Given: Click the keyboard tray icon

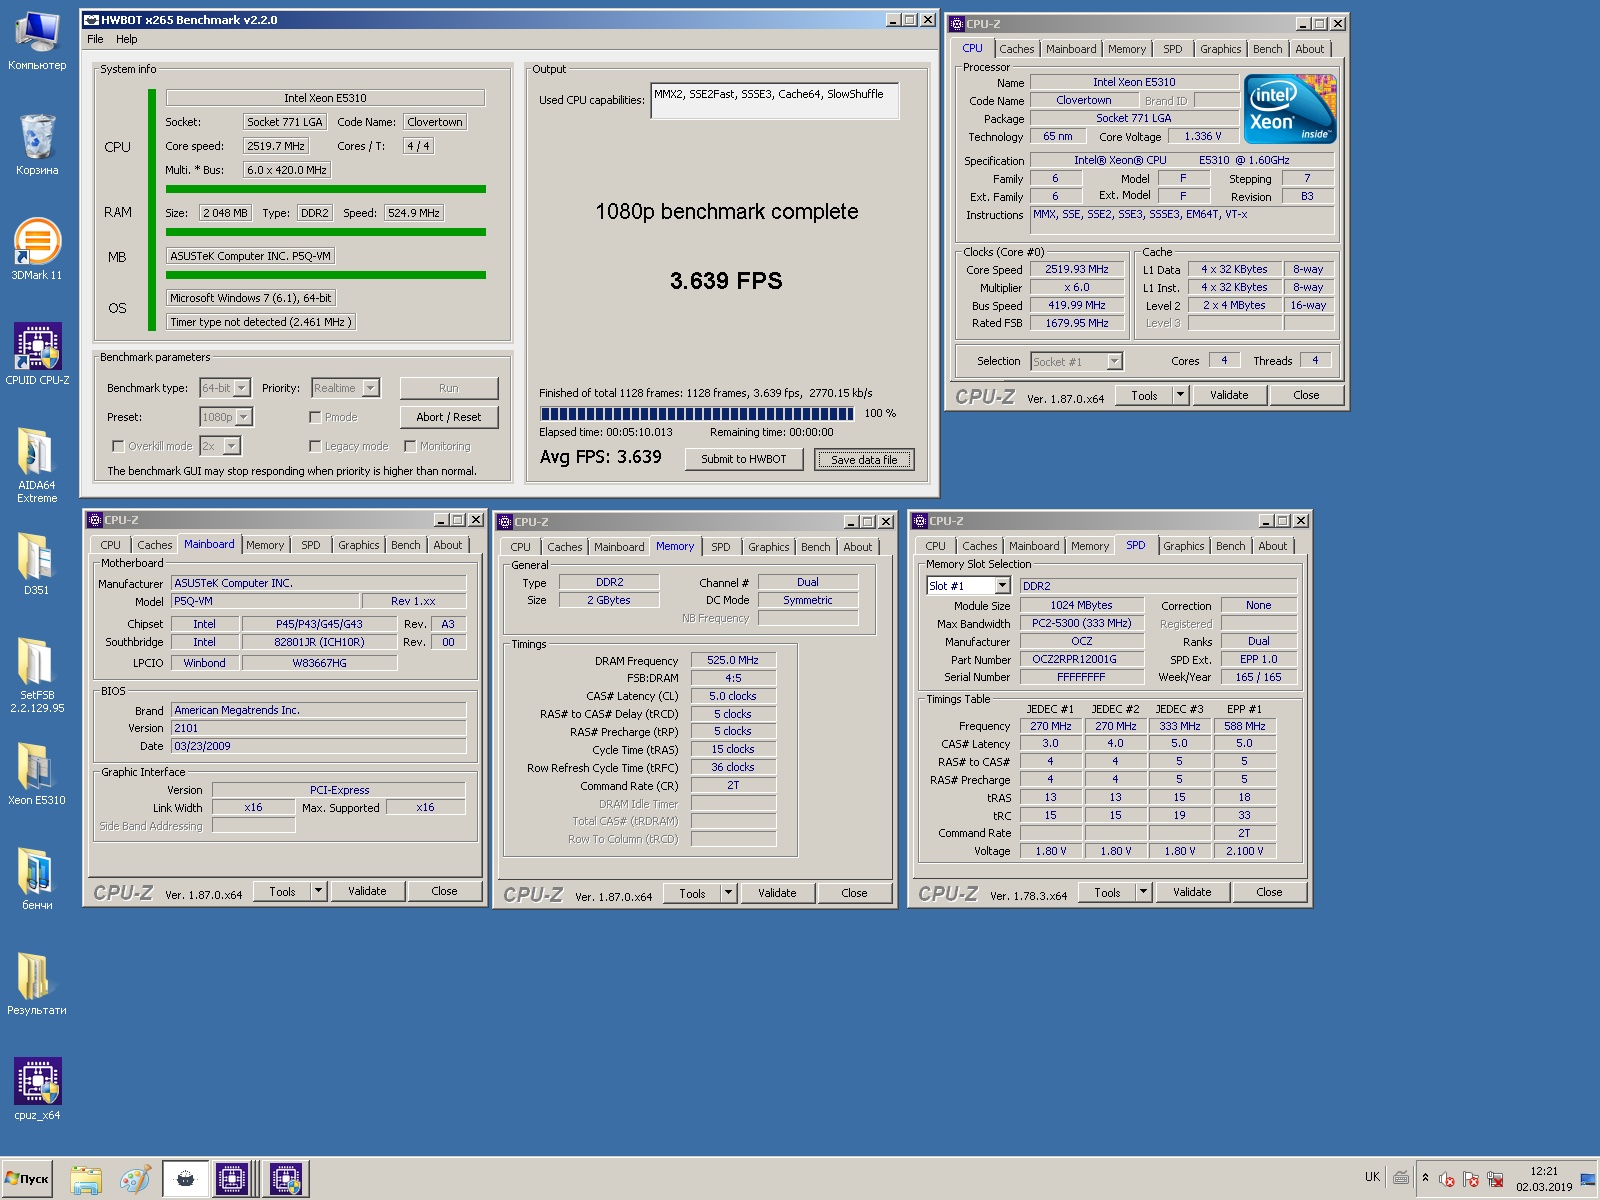Looking at the screenshot, I should [1401, 1178].
